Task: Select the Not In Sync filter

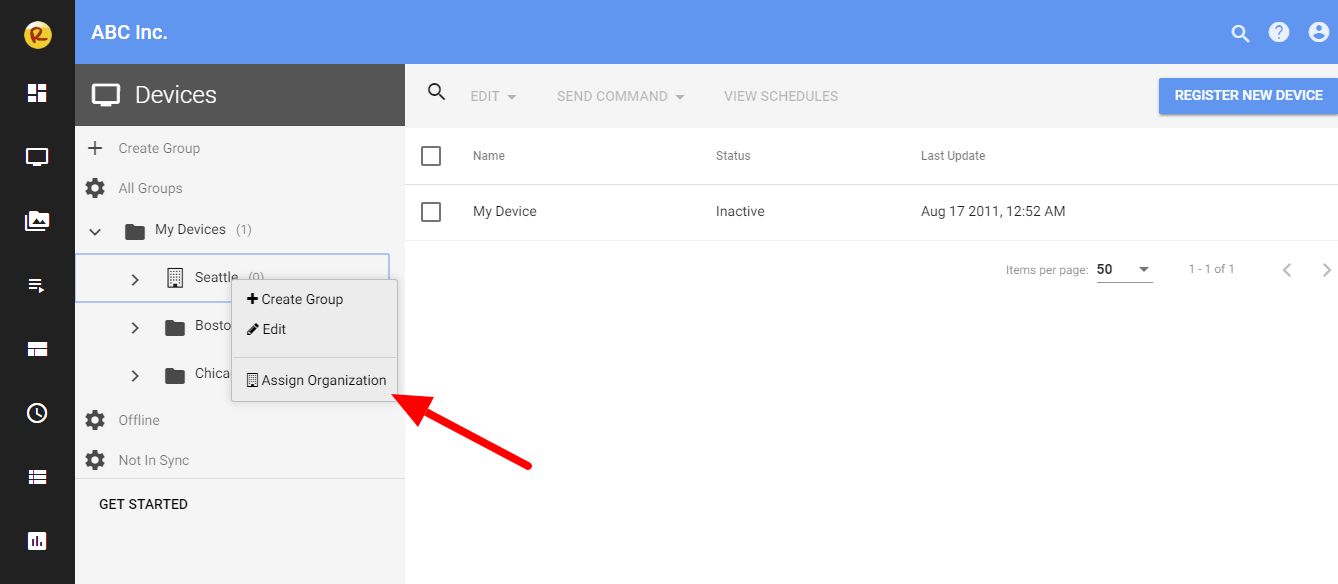Action: [x=153, y=460]
